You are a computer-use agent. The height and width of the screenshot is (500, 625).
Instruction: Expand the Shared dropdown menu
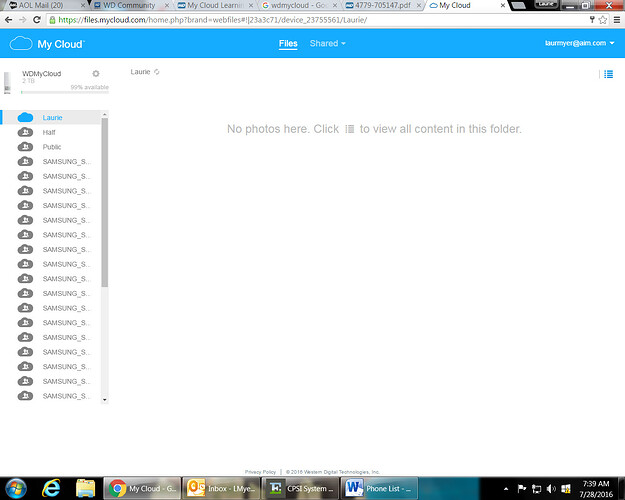pyautogui.click(x=327, y=43)
